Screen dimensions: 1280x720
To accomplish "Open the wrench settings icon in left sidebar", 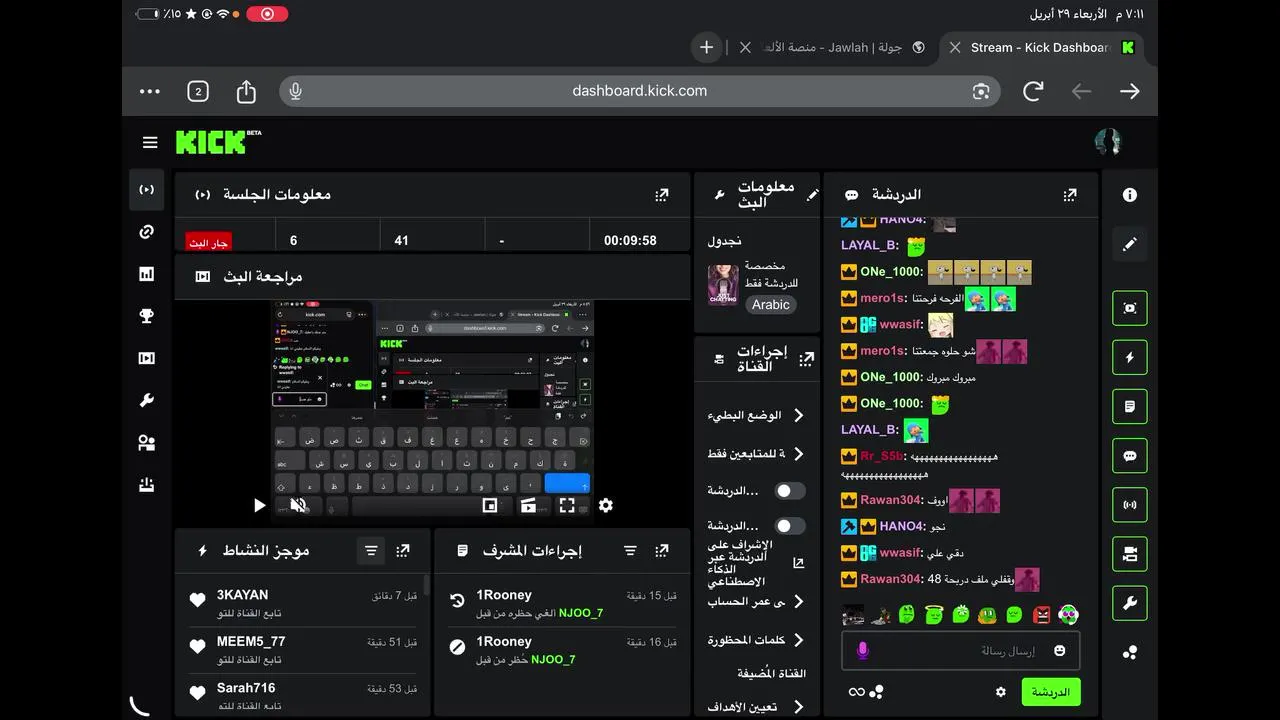I will click(147, 401).
